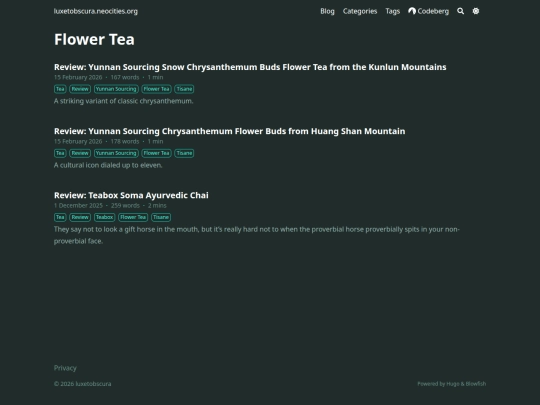Viewport: 540px width, 405px height.
Task: Open the Teabox Soma Ayurvedic Chai review
Action: point(131,195)
